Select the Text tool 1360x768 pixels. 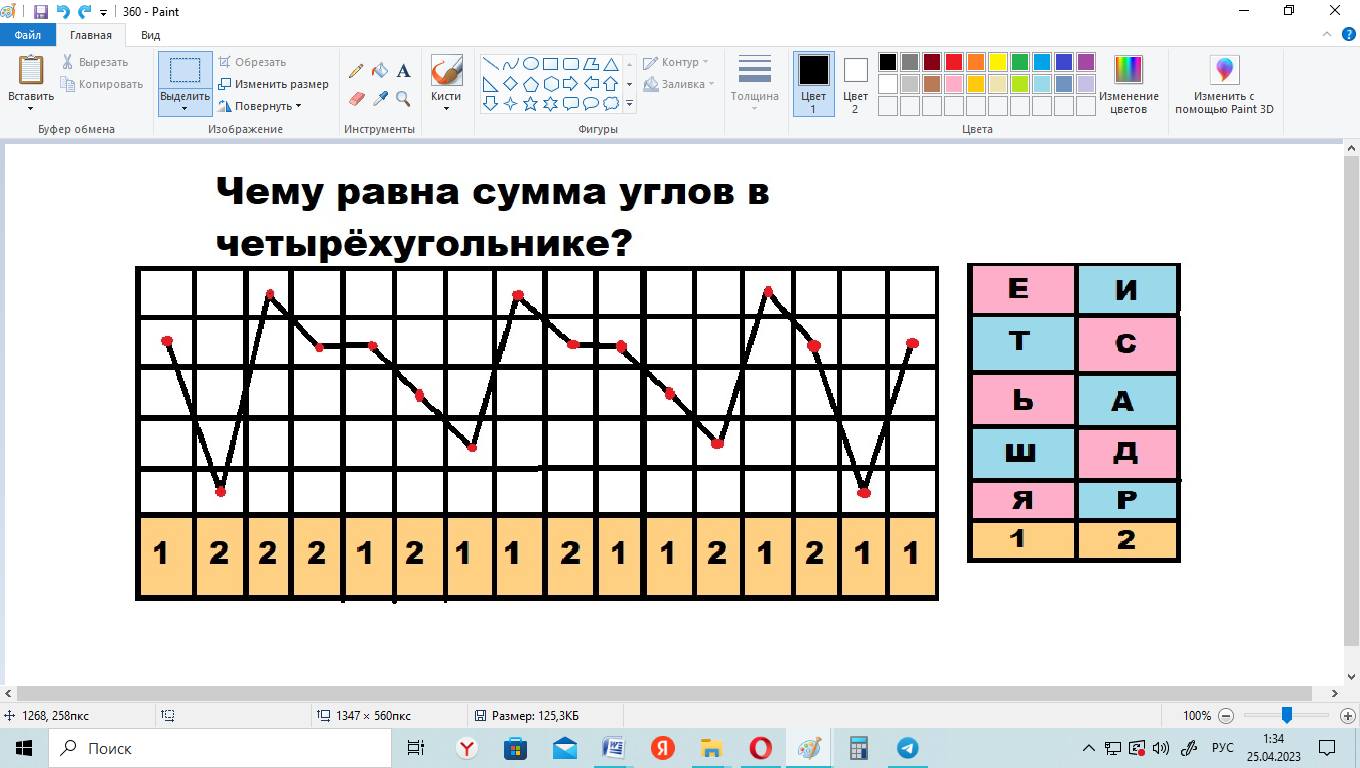point(404,71)
